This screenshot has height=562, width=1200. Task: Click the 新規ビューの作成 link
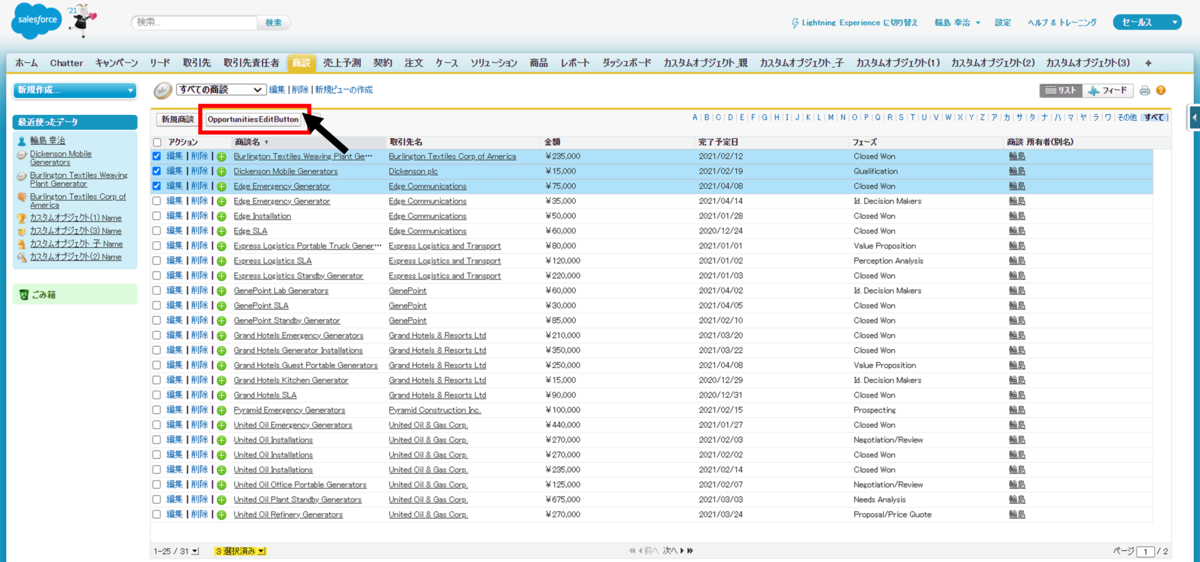click(x=344, y=90)
